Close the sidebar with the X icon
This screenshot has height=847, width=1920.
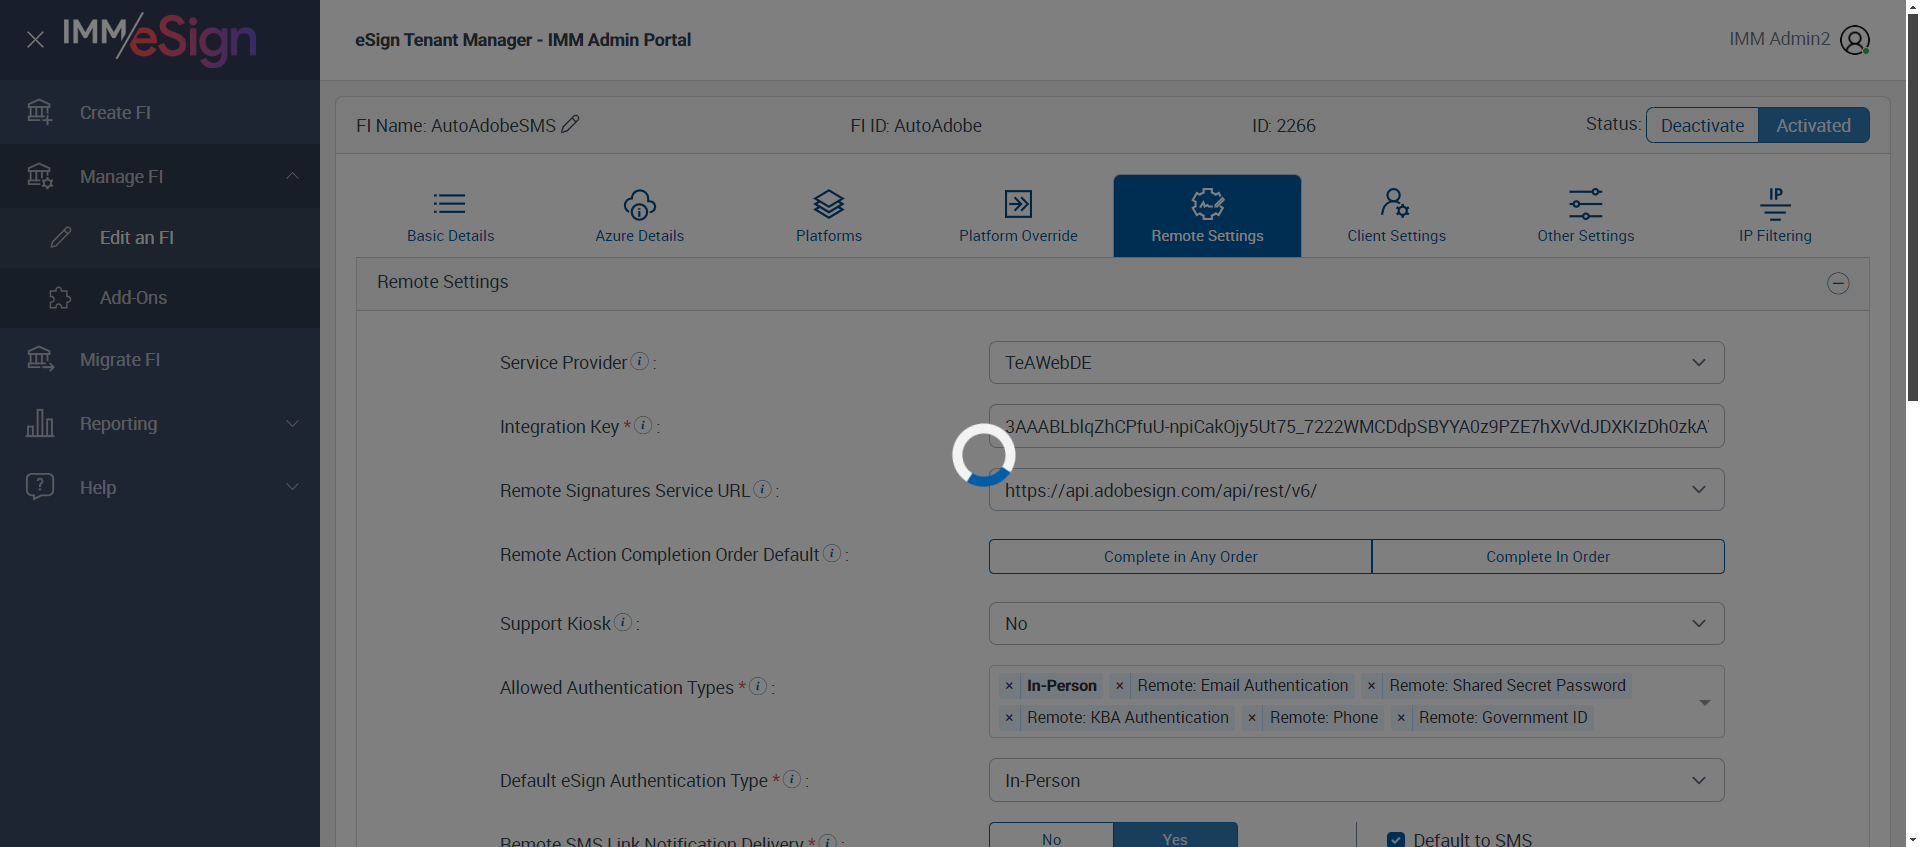35,40
